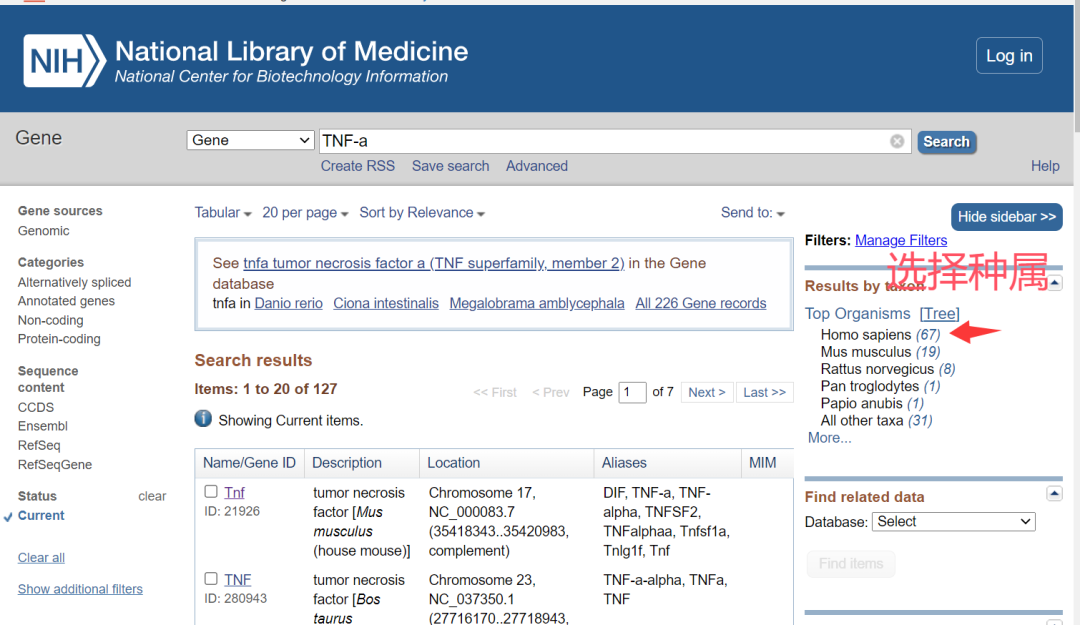Open the Database Select combo box

(x=953, y=522)
